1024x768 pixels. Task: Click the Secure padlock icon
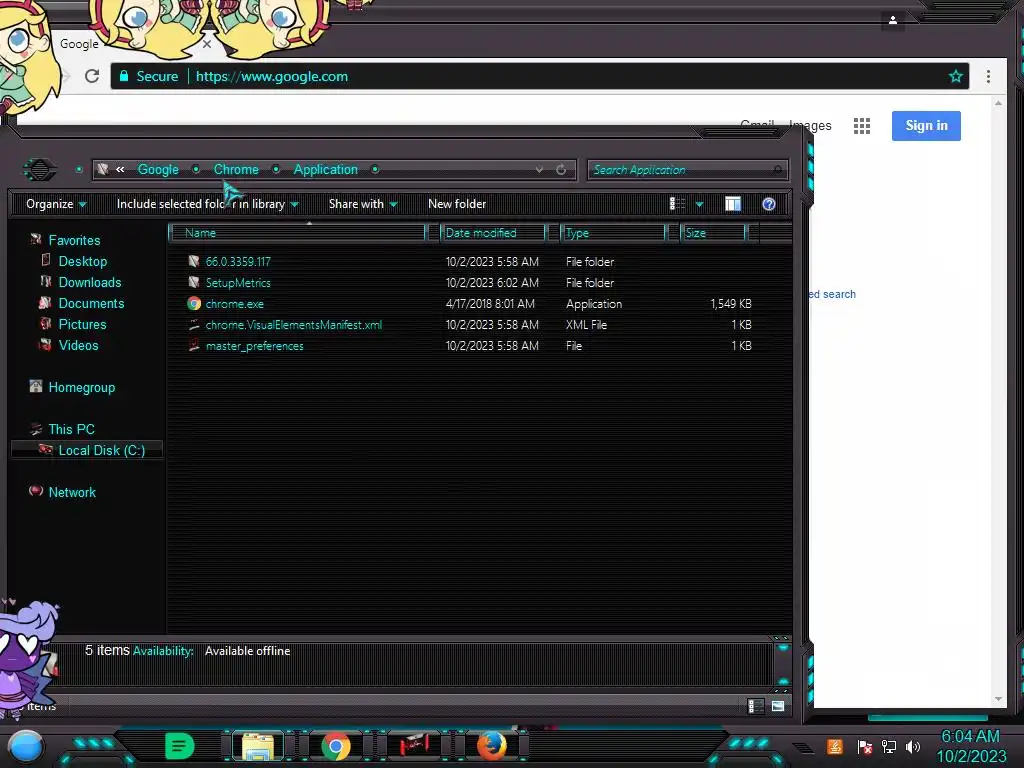point(124,76)
